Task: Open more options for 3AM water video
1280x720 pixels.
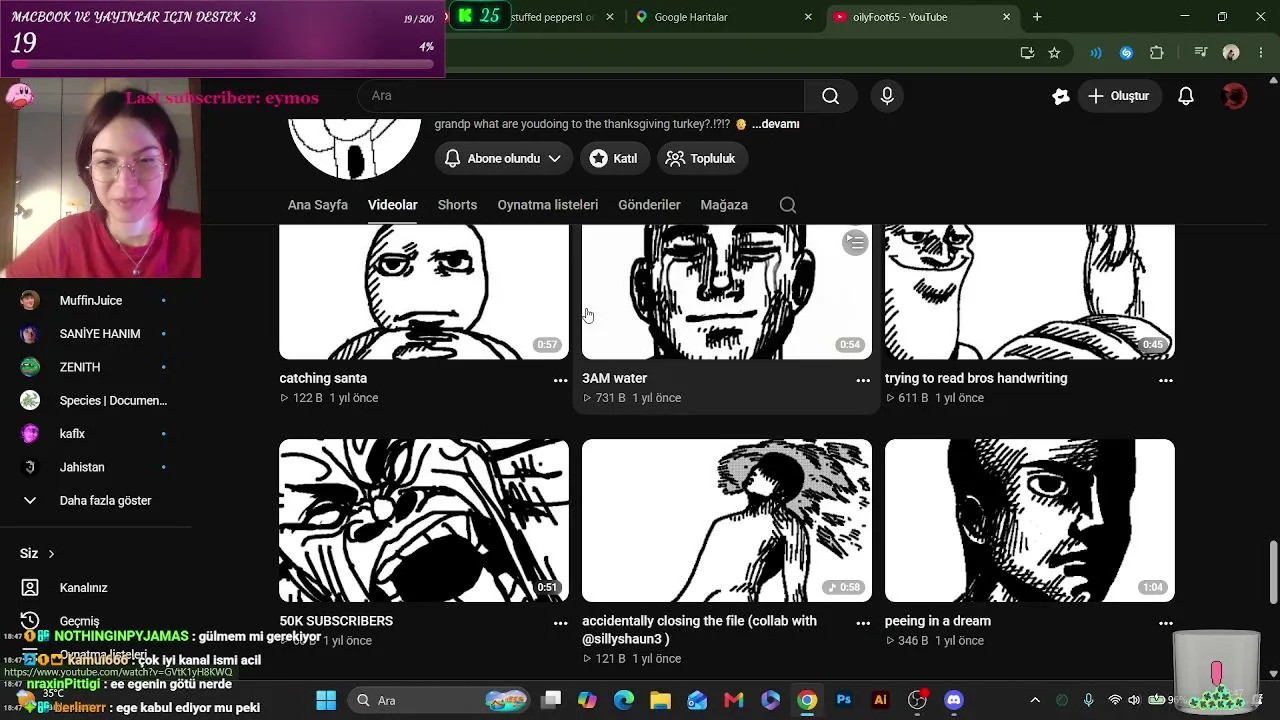Action: point(863,380)
